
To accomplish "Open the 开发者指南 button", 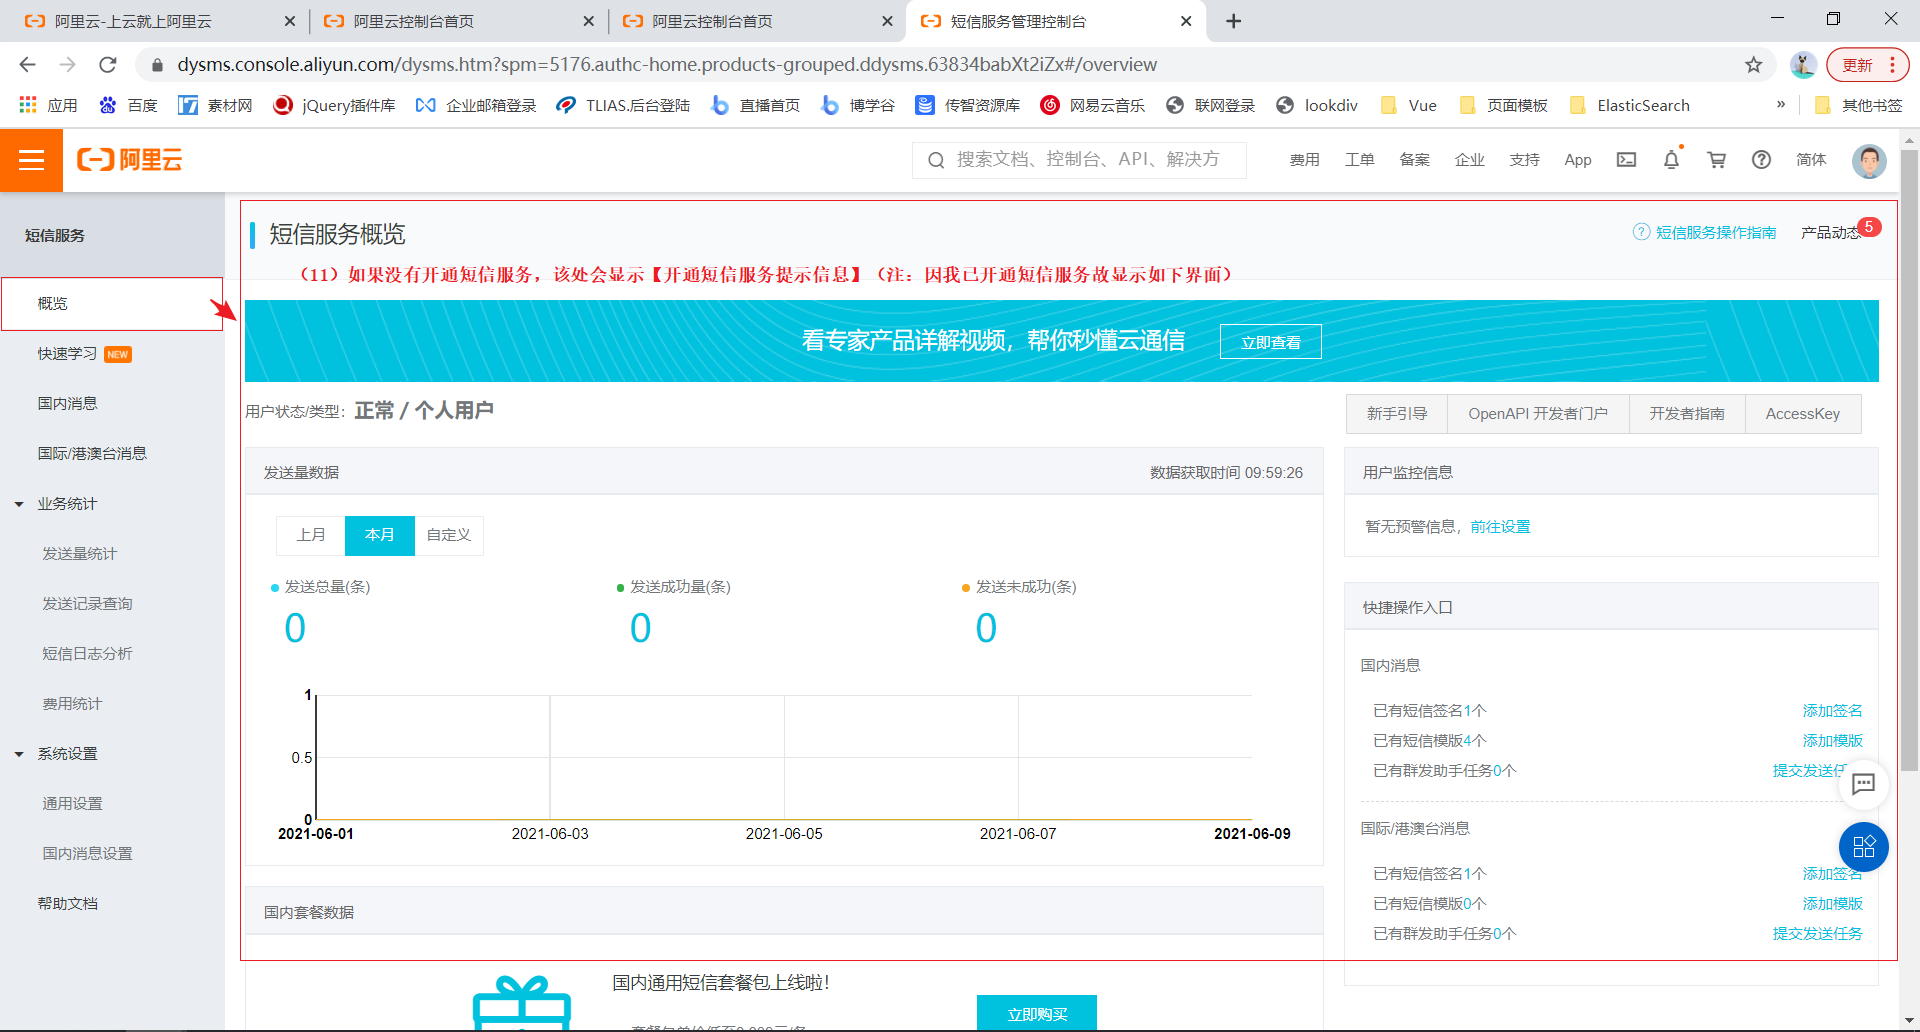I will tap(1686, 414).
